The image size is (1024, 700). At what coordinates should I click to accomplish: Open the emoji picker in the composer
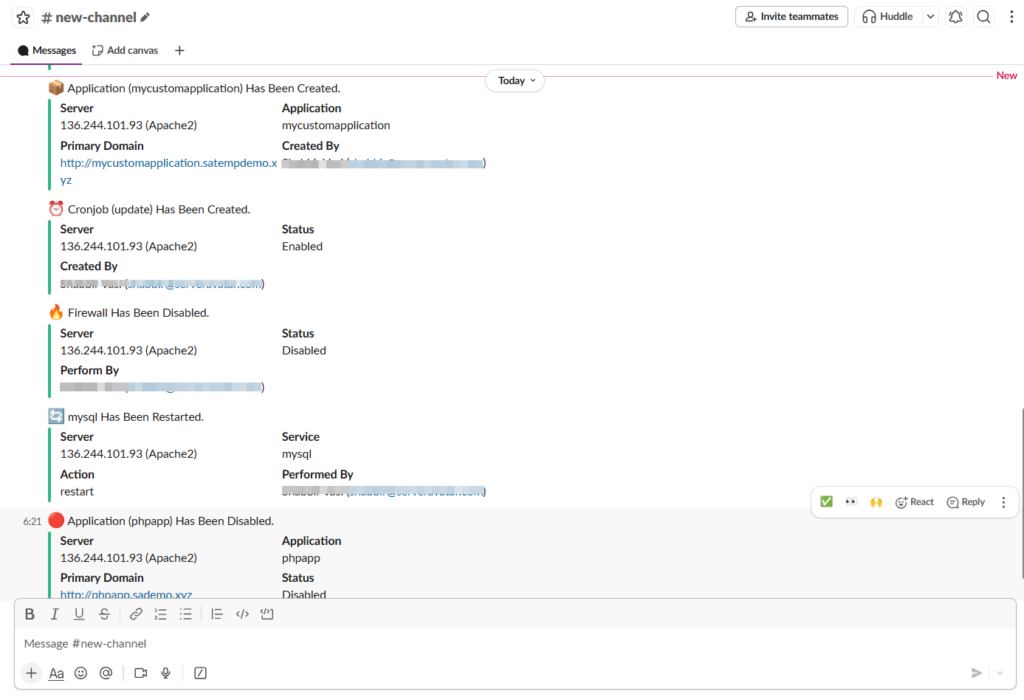(x=81, y=673)
